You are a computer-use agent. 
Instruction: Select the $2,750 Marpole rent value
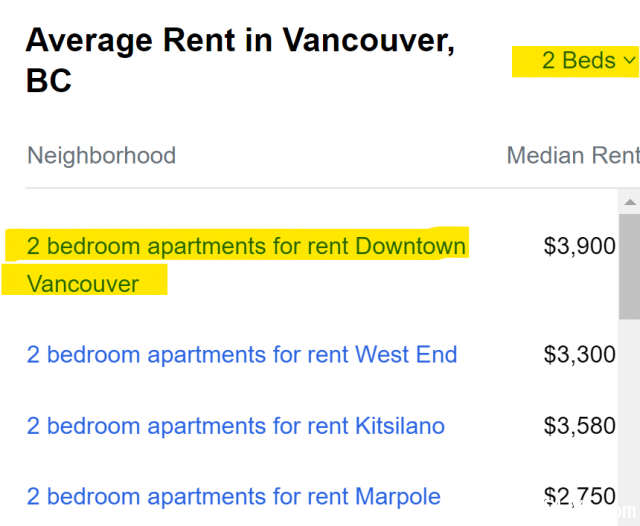[x=579, y=496]
